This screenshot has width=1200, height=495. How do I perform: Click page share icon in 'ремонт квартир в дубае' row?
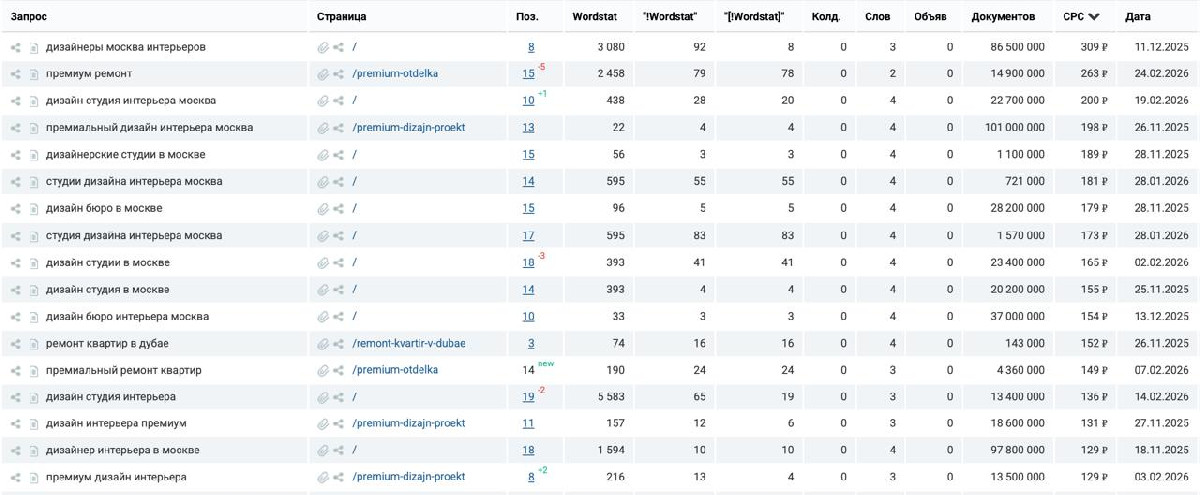click(x=339, y=344)
